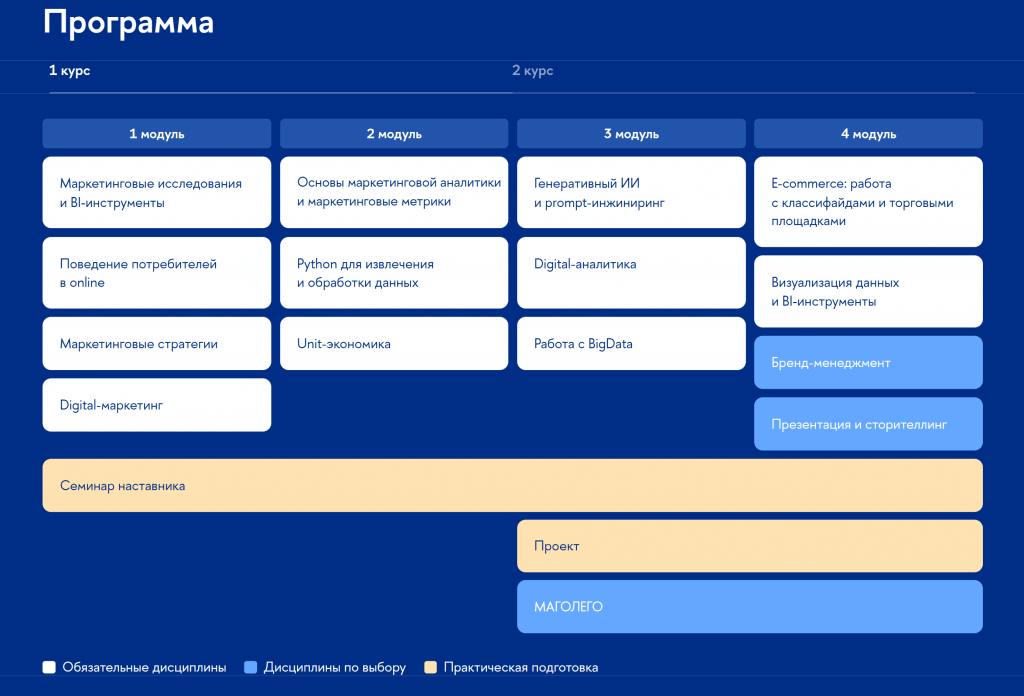Open E-commerce: работа с классифайдами card
The image size is (1024, 696).
pos(868,202)
